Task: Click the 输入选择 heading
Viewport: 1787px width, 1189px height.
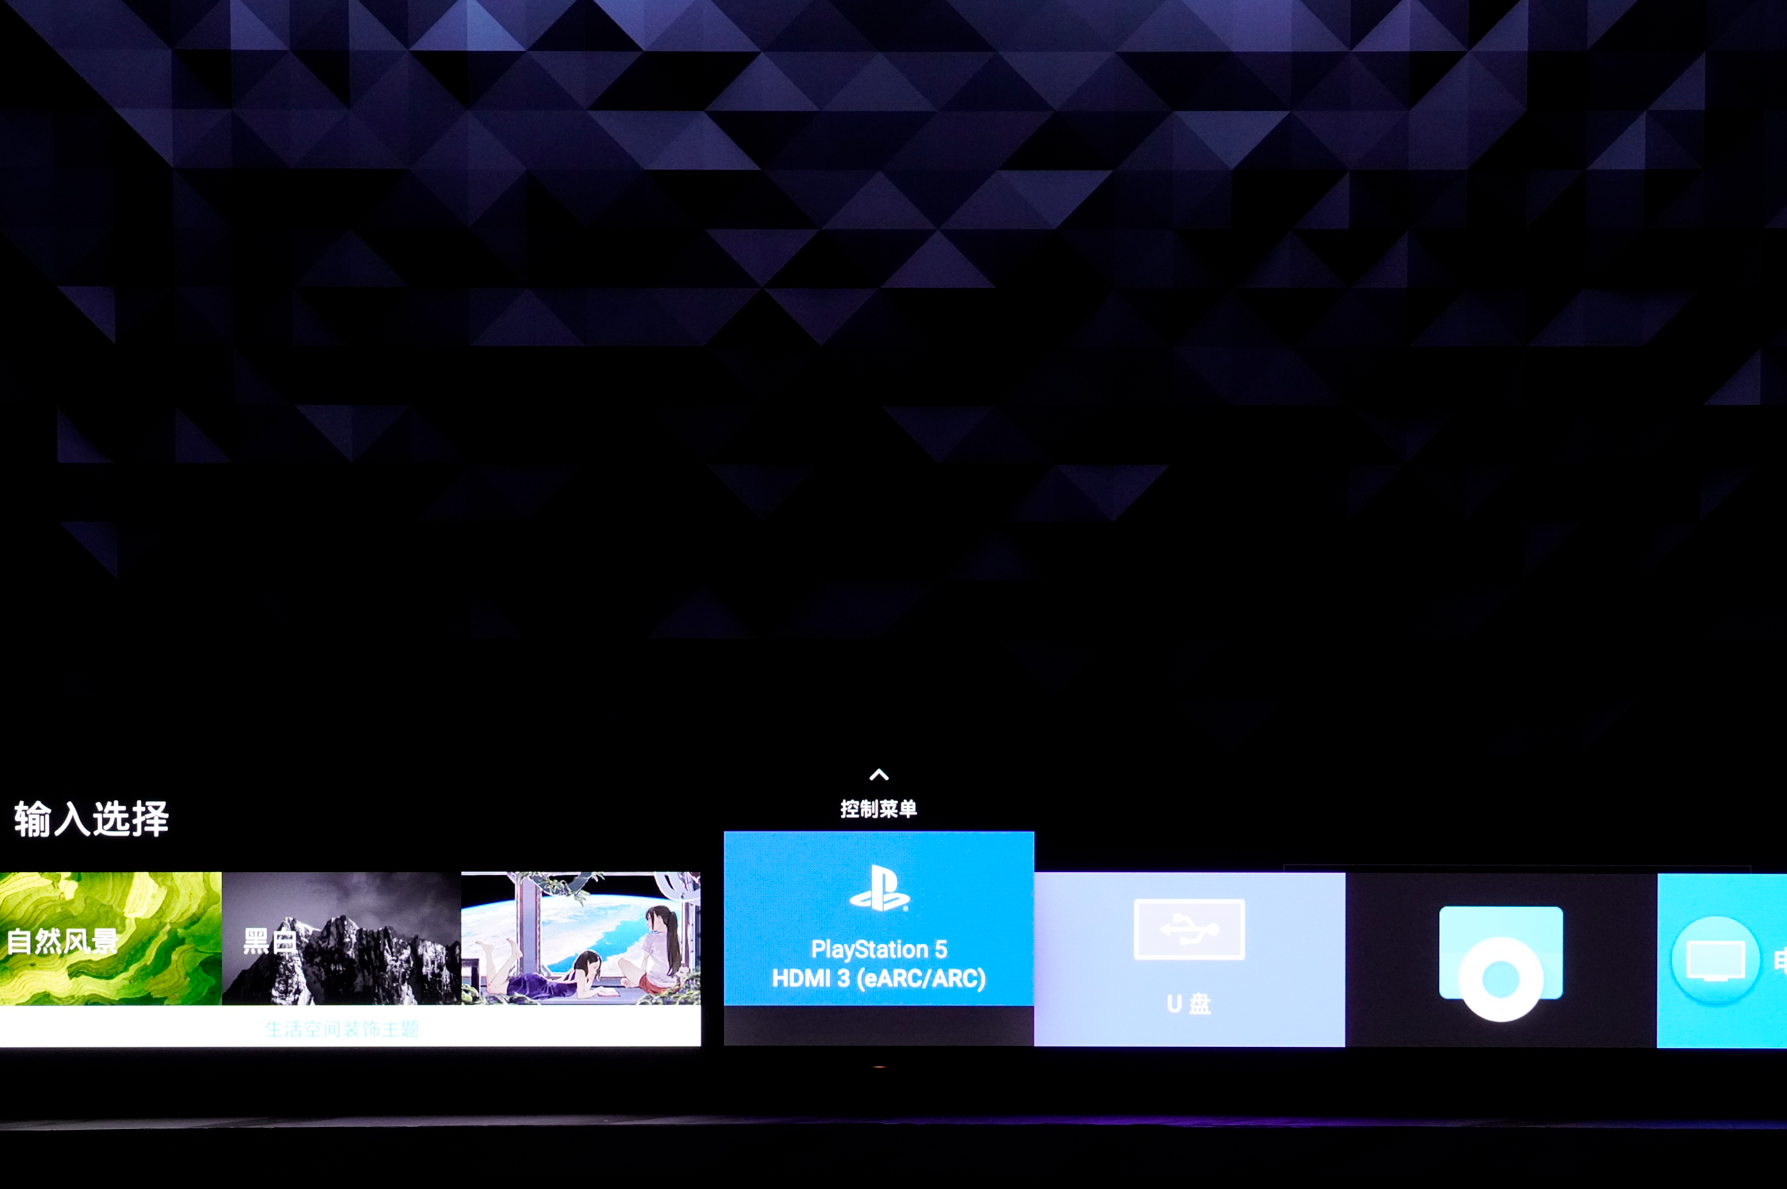Action: tap(91, 819)
